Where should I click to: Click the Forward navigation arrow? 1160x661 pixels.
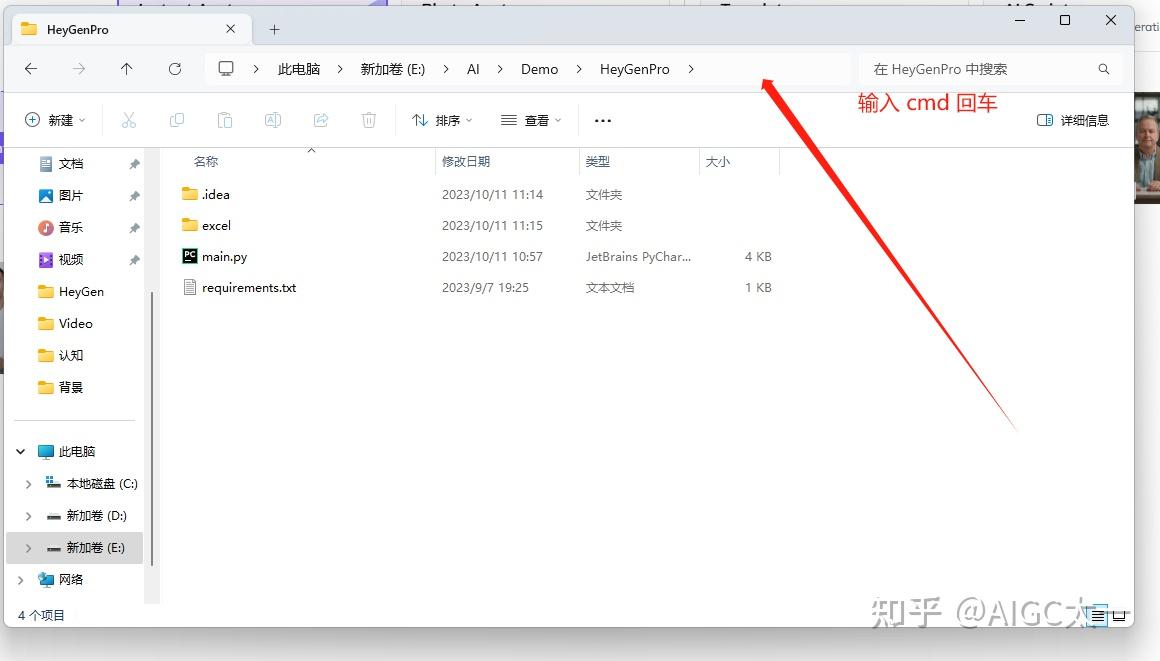point(78,69)
